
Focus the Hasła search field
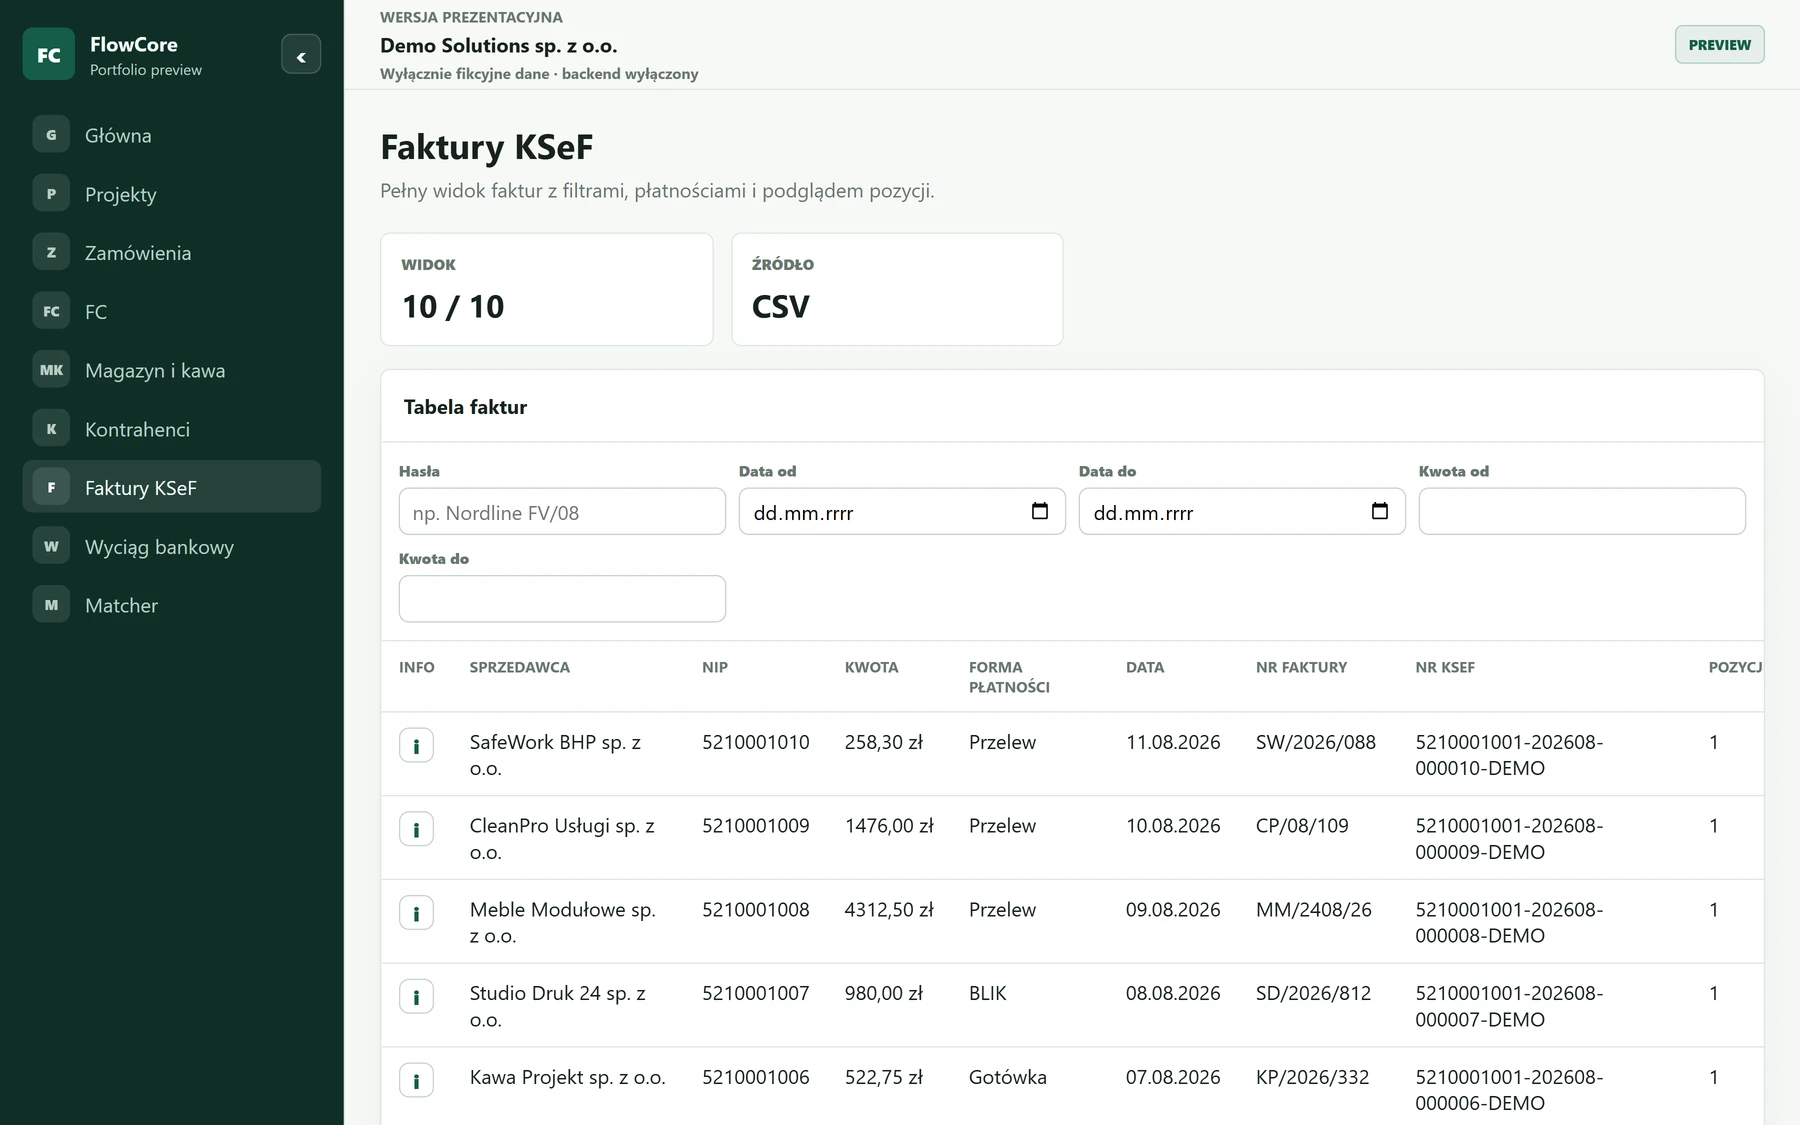click(562, 512)
